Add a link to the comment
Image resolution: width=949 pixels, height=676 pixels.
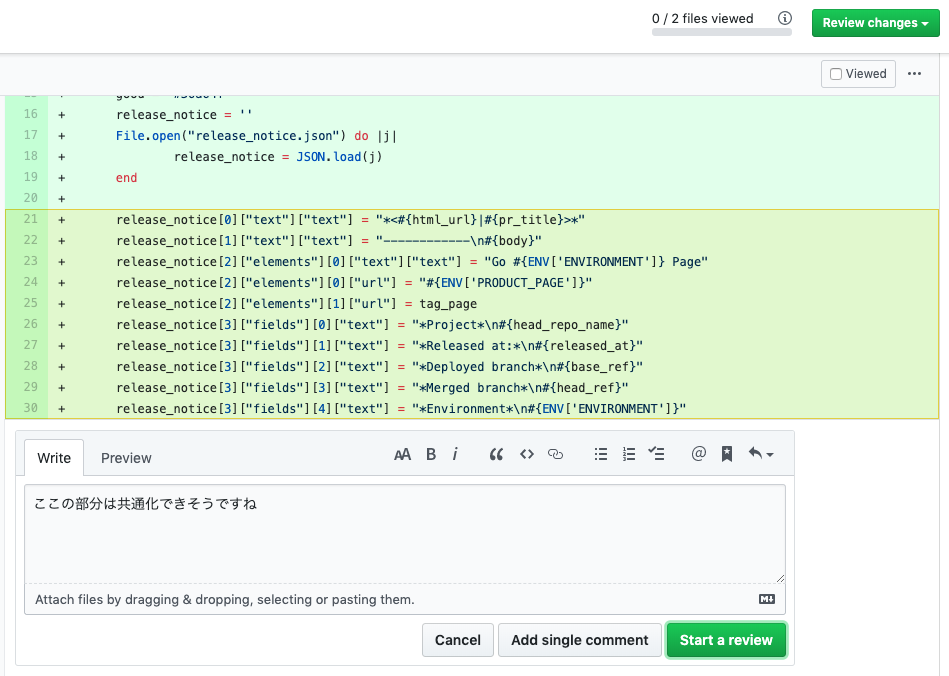coord(555,454)
